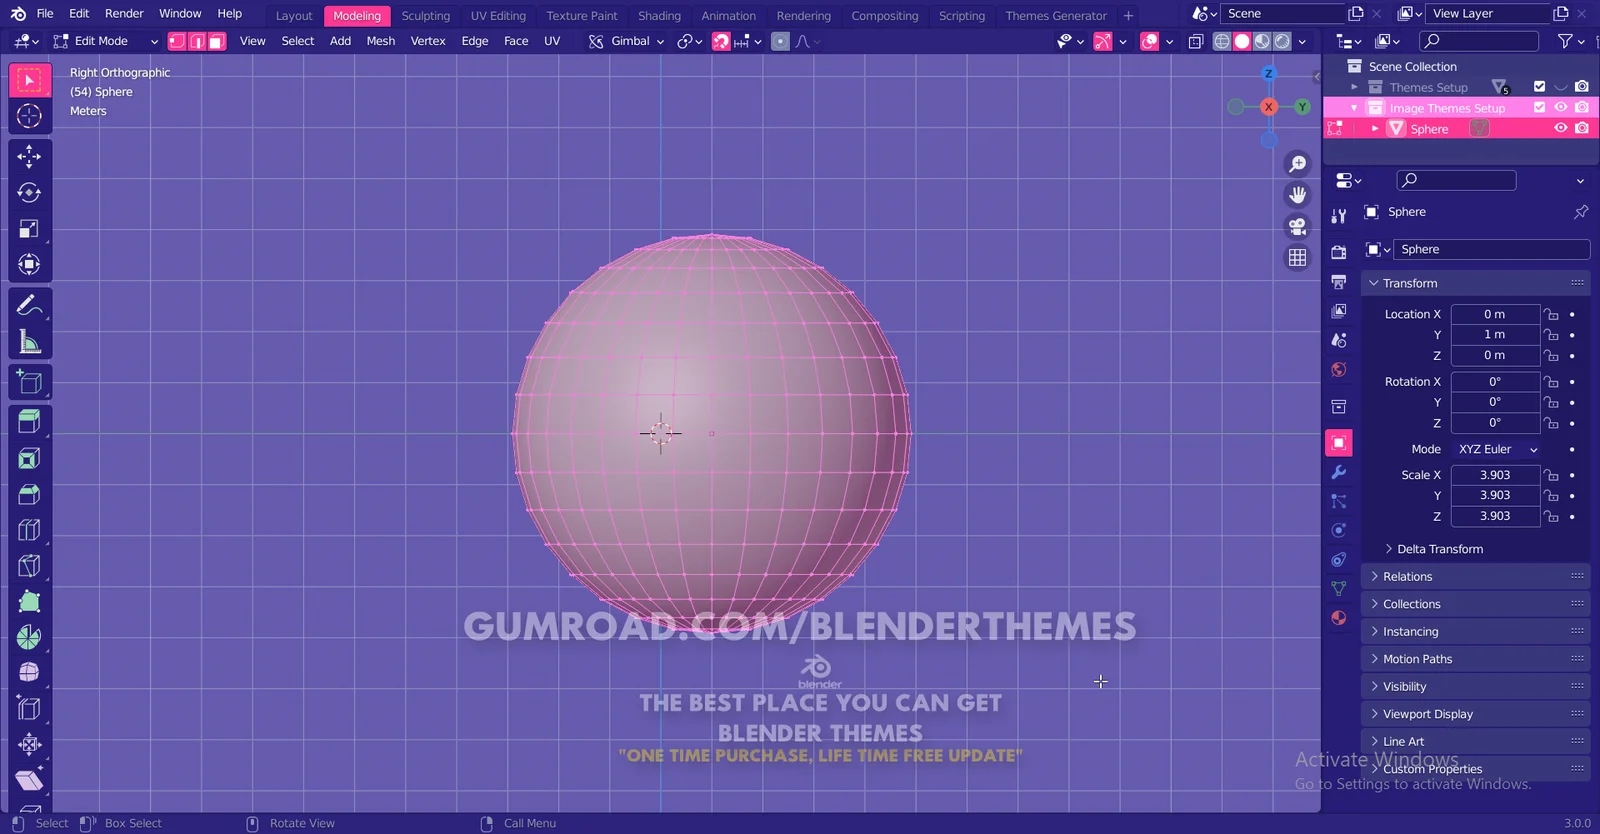Select the Loop Cut tool

click(29, 530)
